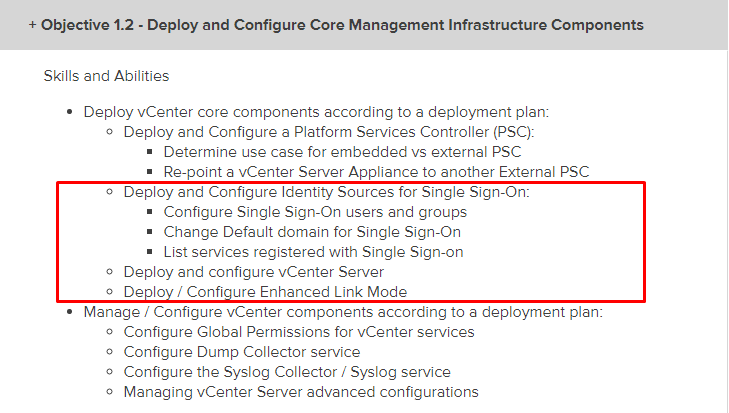The height and width of the screenshot is (413, 729).
Task: Click Manage / Configure vCenter components line
Action: (343, 312)
